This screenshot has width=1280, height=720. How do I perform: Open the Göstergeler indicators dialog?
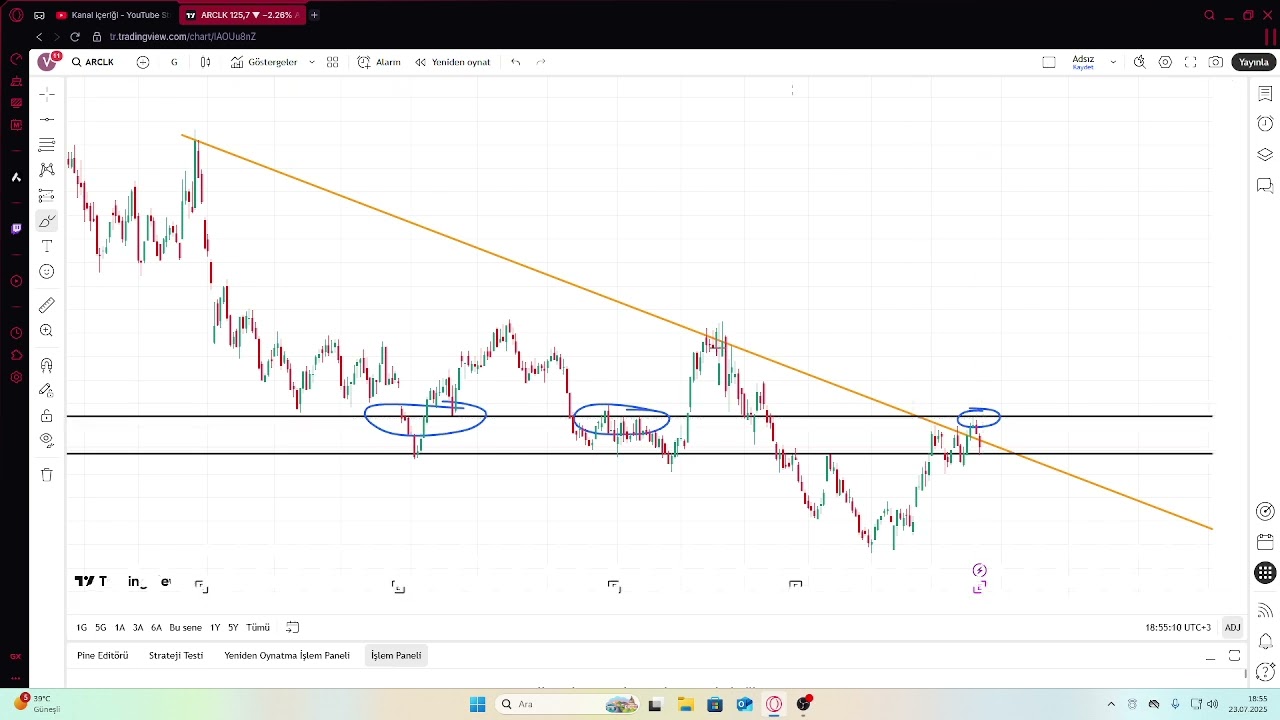pyautogui.click(x=264, y=62)
